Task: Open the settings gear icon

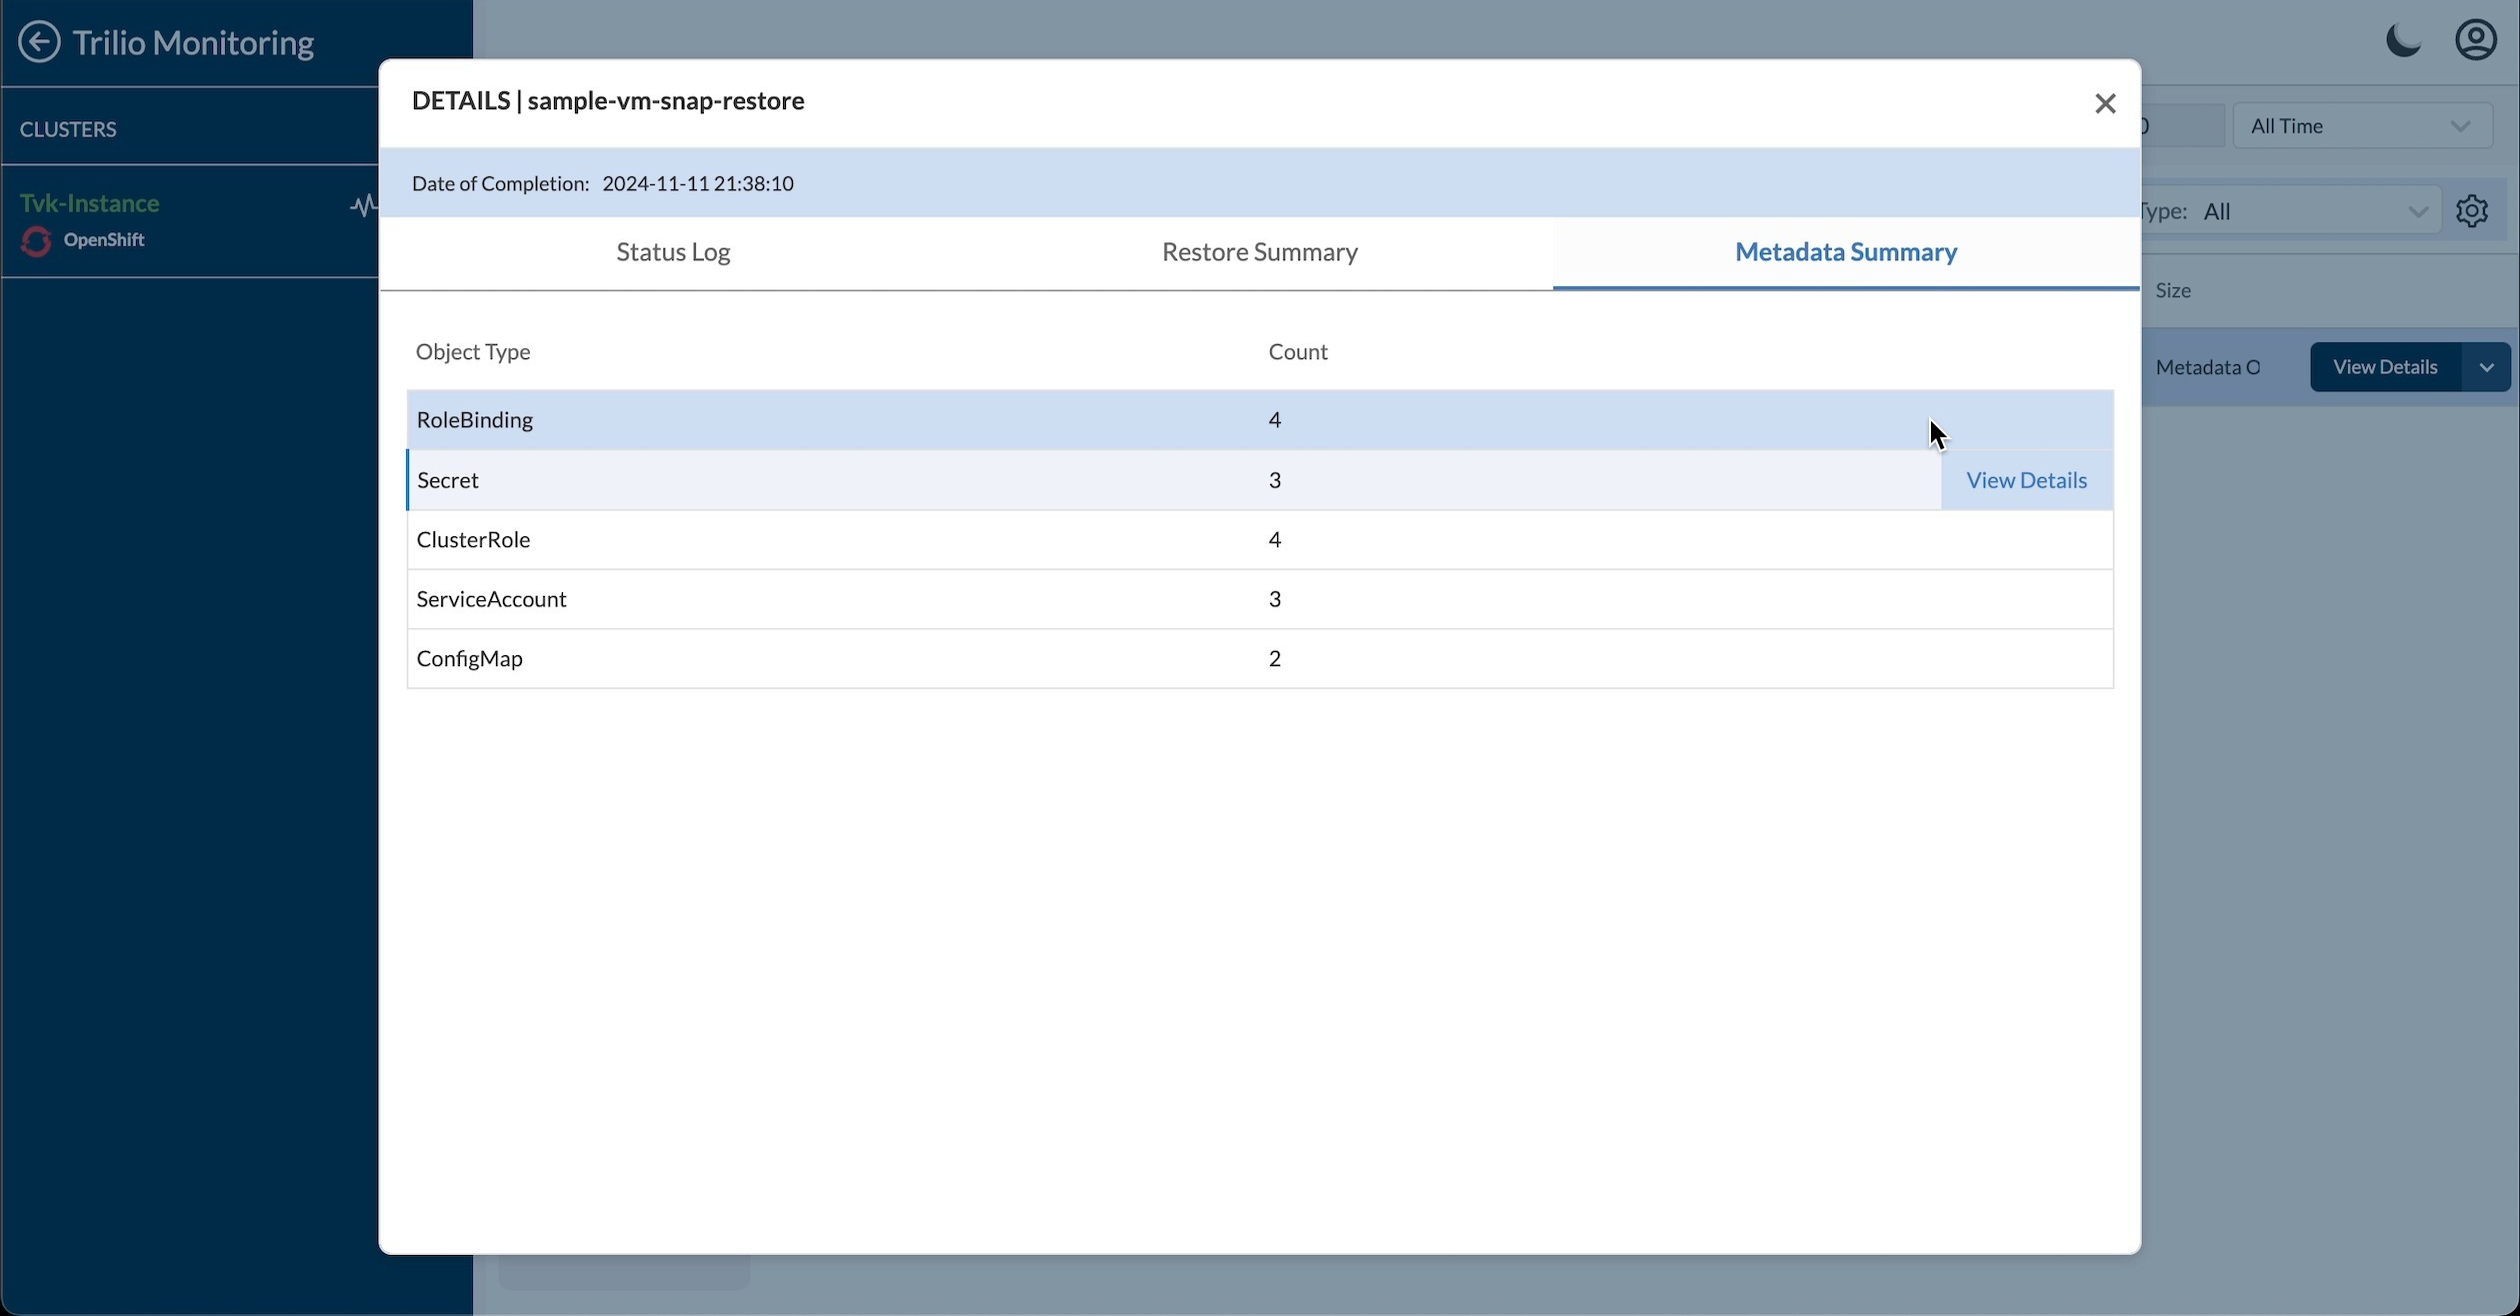Action: click(x=2472, y=212)
